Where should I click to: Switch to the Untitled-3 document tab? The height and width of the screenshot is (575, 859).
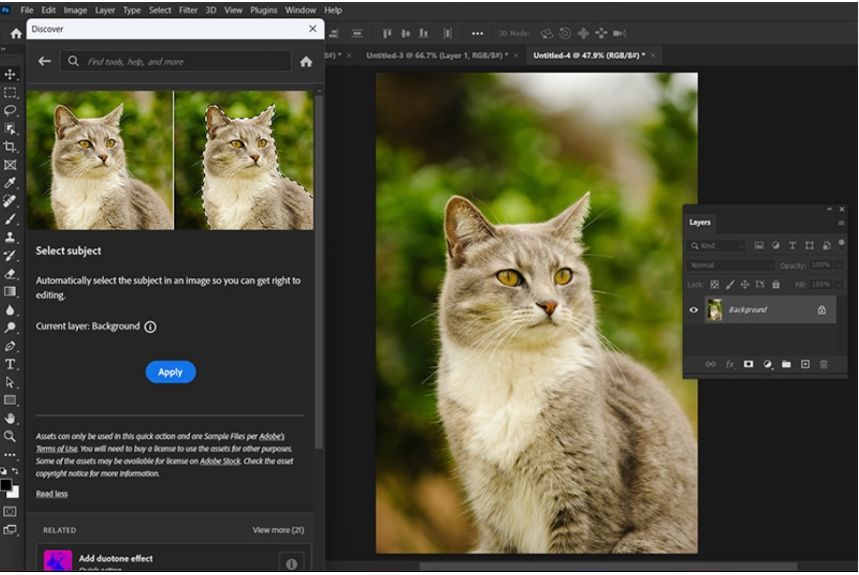tap(436, 55)
